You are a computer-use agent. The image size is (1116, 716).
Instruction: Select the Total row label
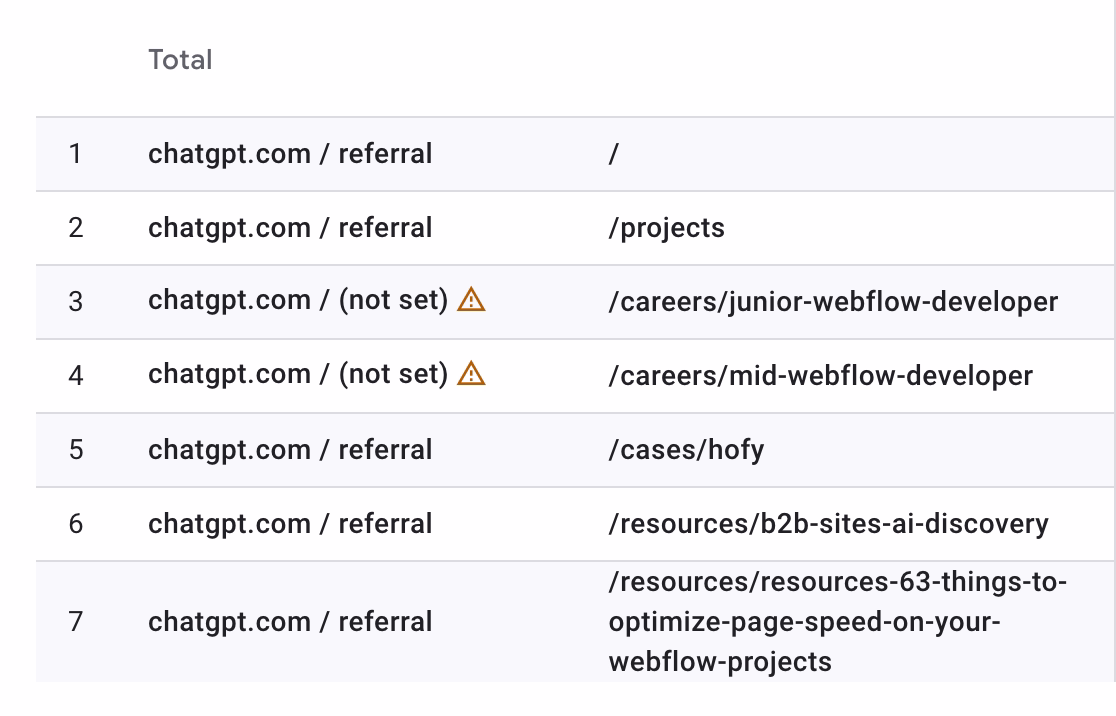[180, 60]
